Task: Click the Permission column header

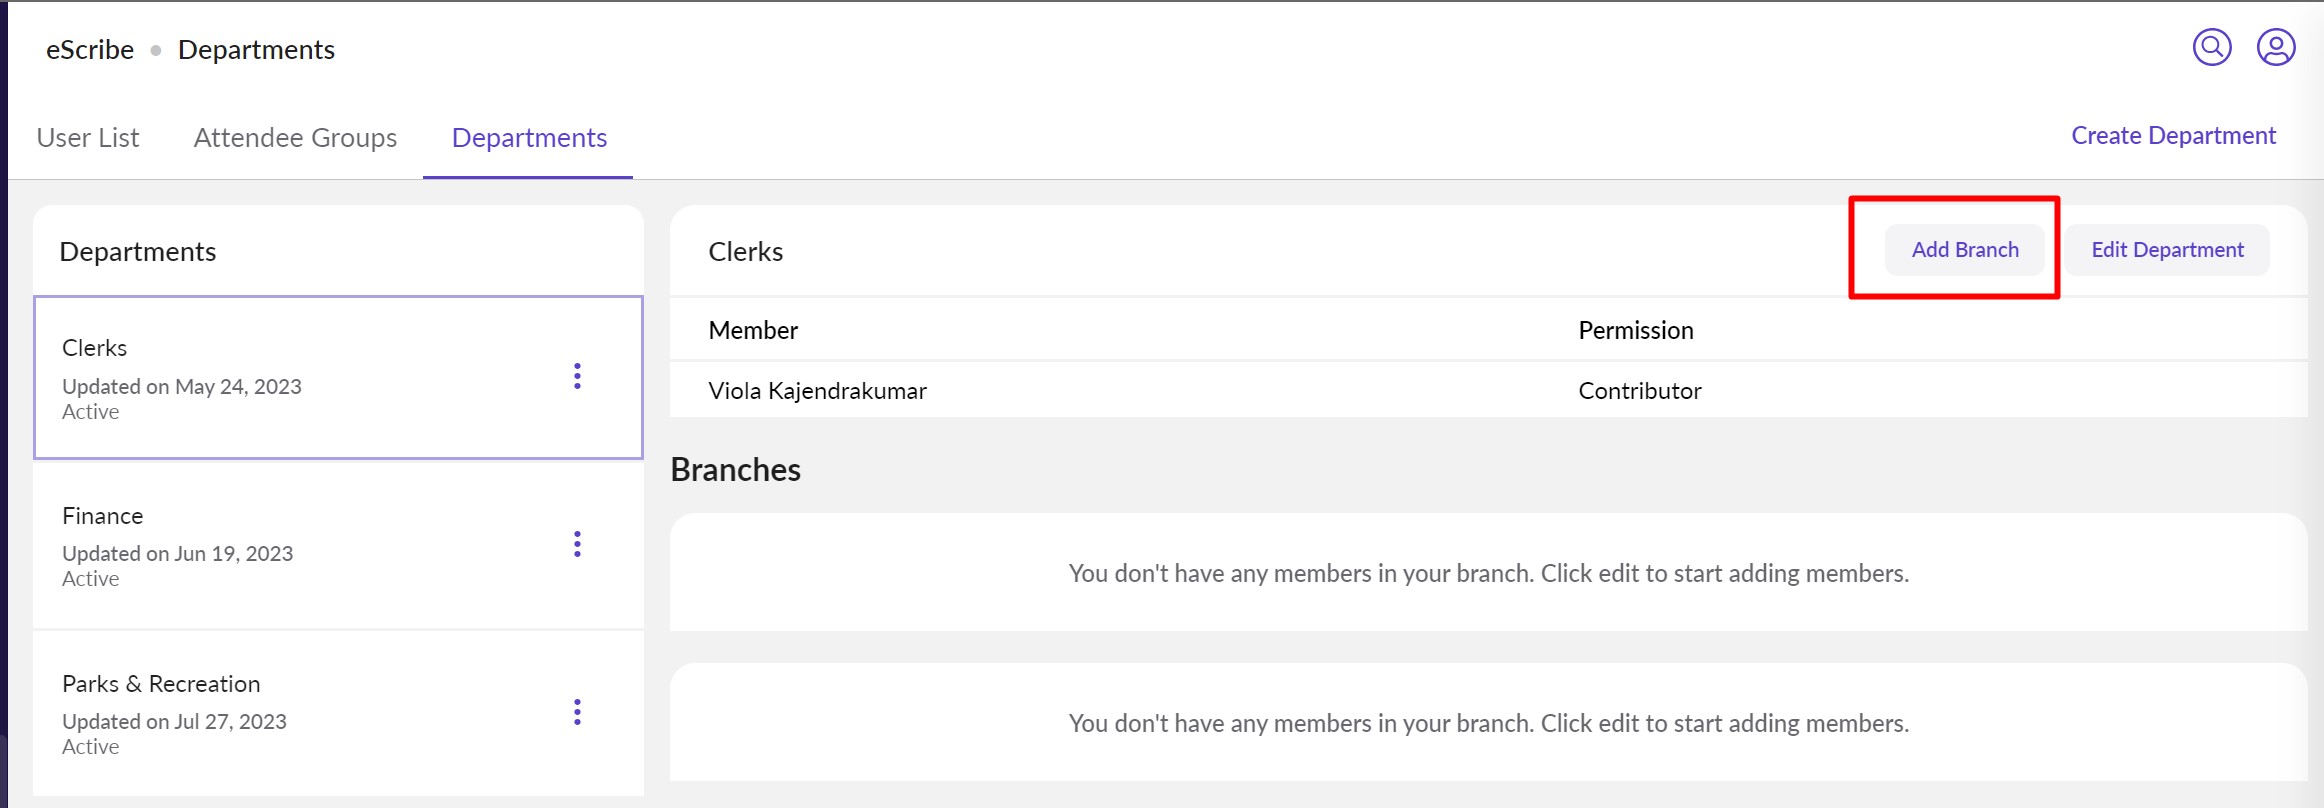Action: 1635,331
